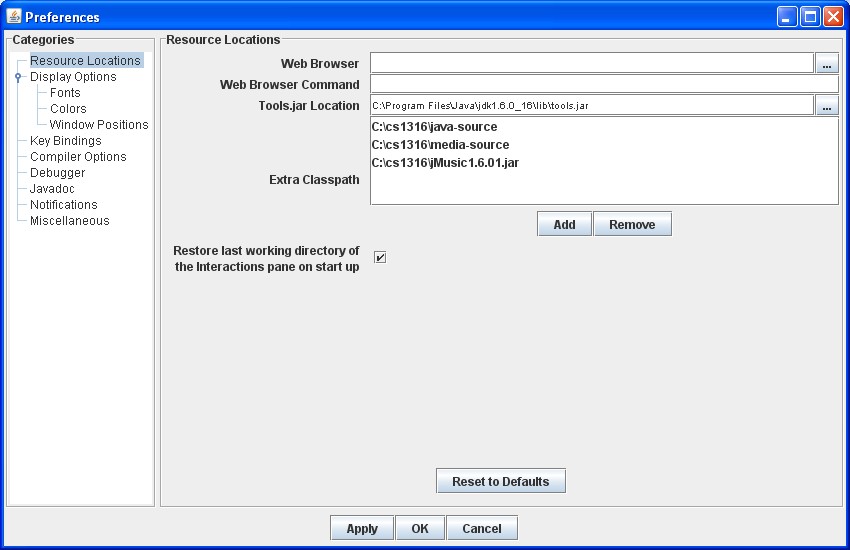Image resolution: width=850 pixels, height=550 pixels.
Task: Click the Java icon in the title bar
Action: coord(14,16)
